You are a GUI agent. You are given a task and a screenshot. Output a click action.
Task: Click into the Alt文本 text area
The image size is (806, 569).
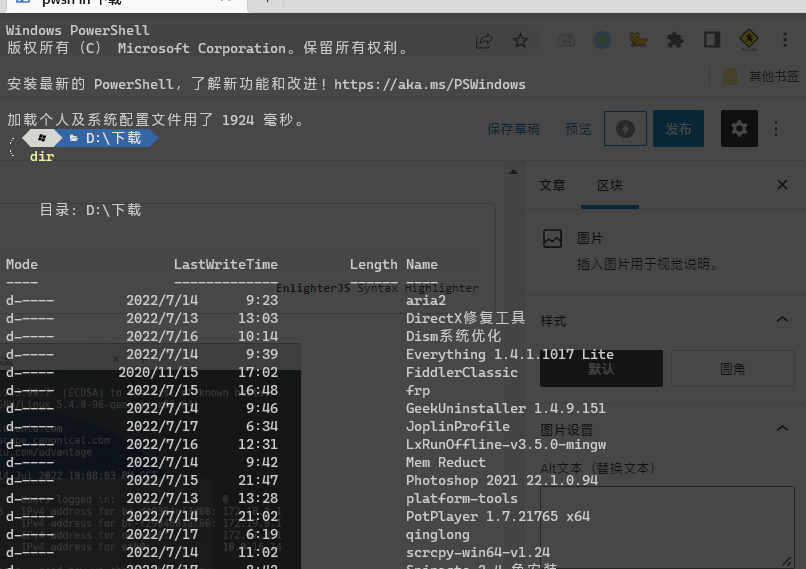pos(667,527)
